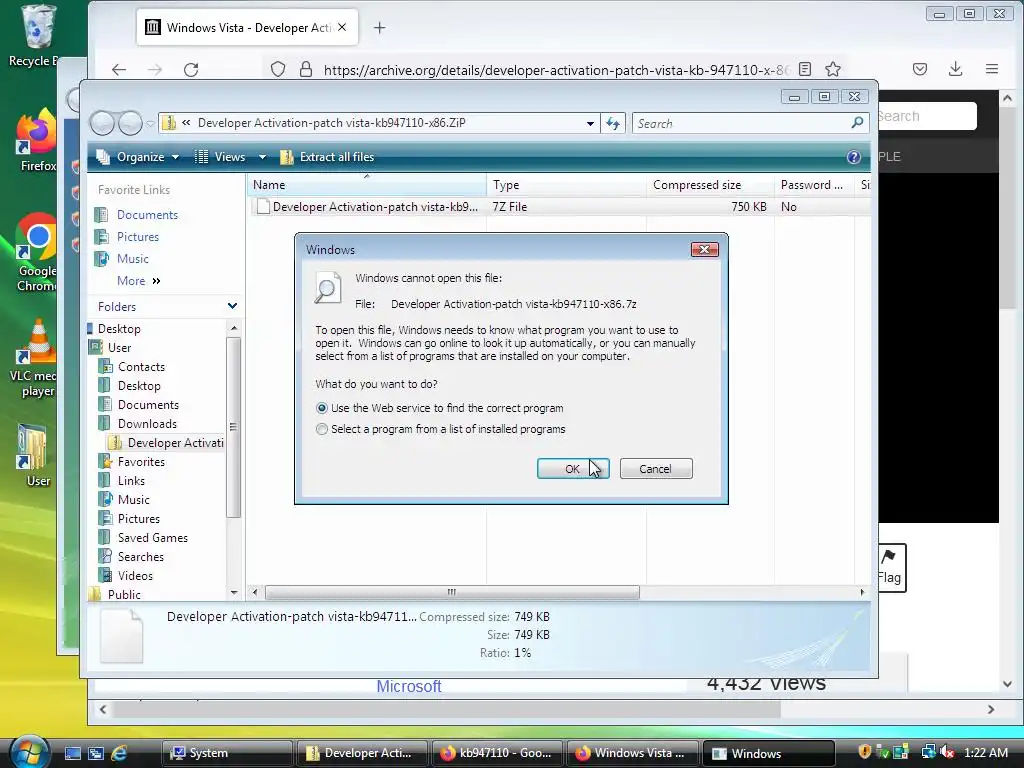Open Firefox downloads arrow icon

(955, 69)
